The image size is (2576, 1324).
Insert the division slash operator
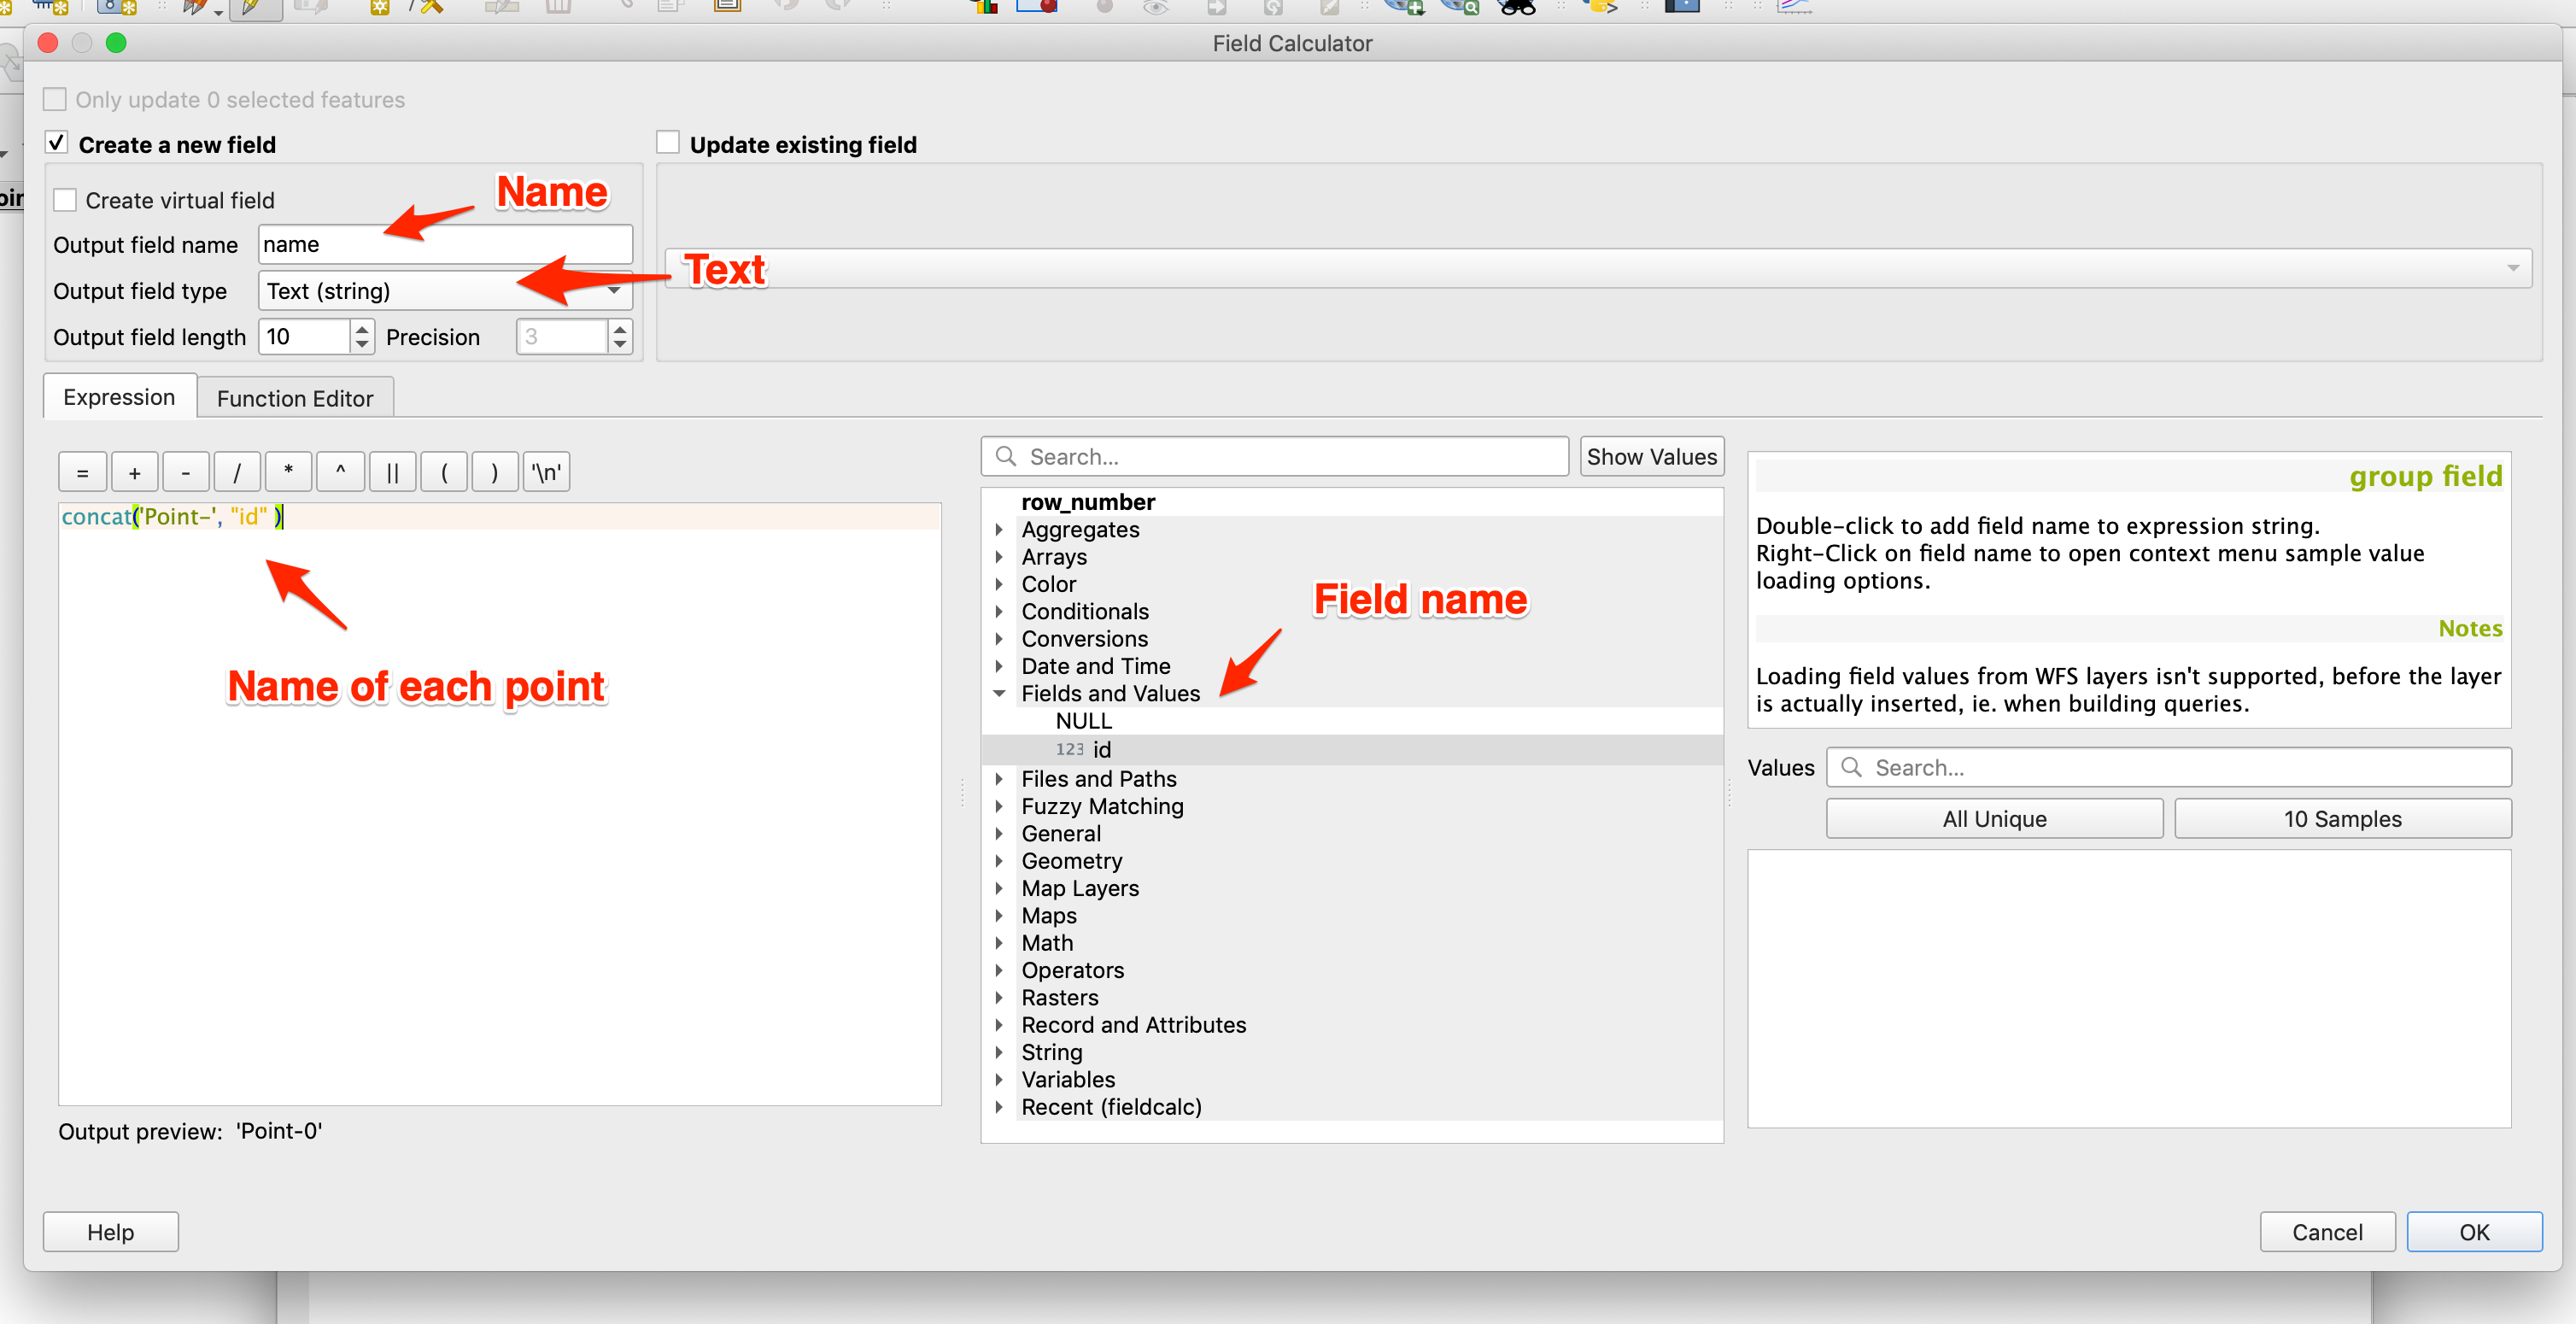[x=237, y=472]
